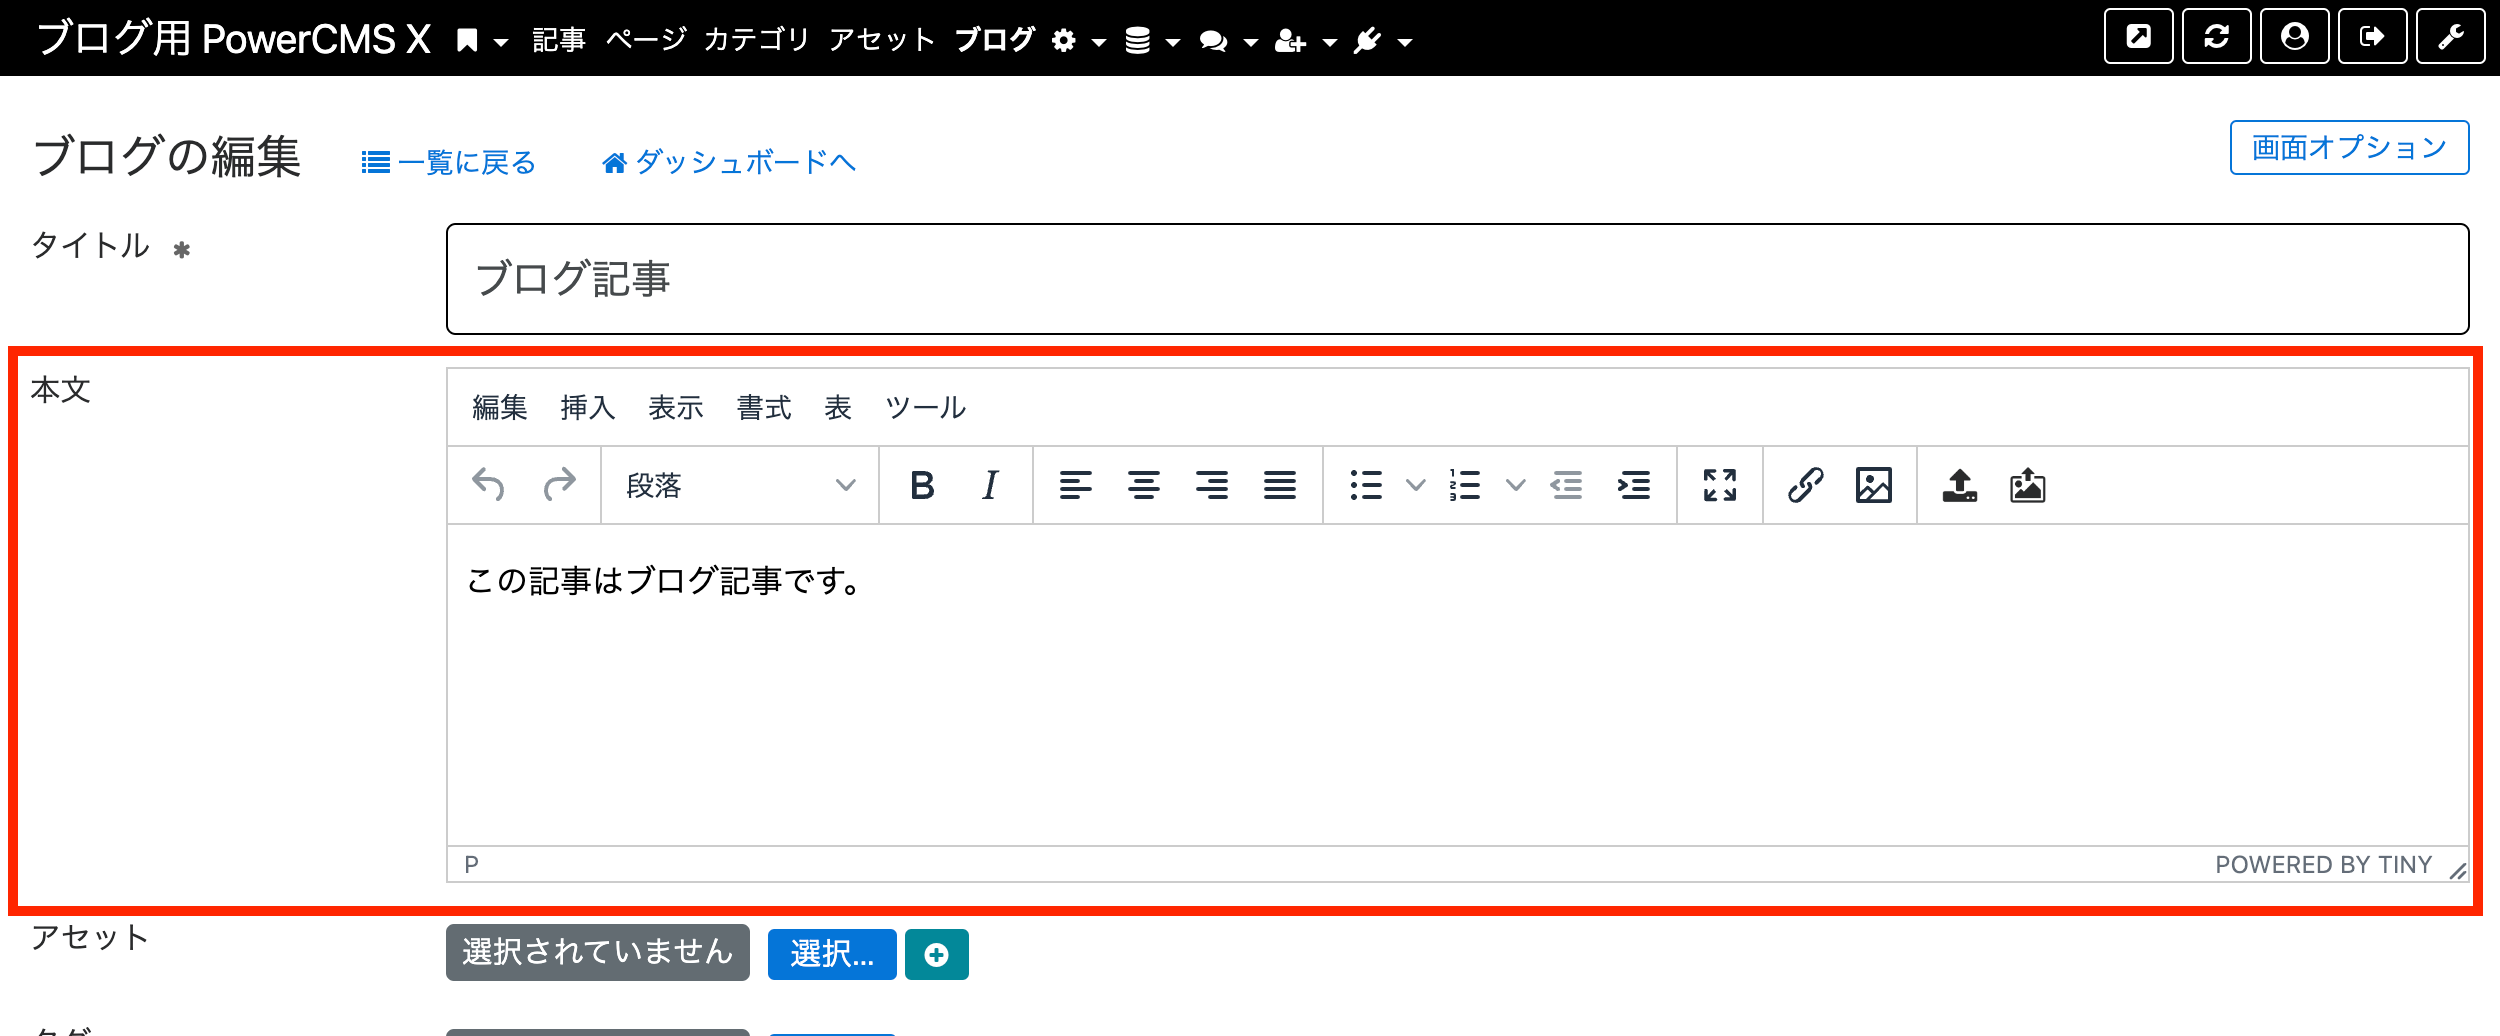
Task: Expand the arrow next to the users icon
Action: [1329, 42]
